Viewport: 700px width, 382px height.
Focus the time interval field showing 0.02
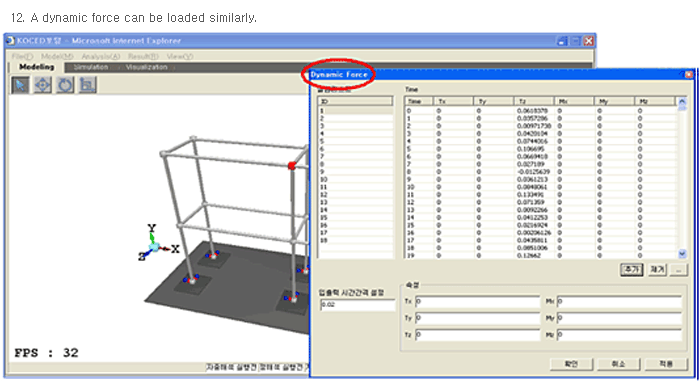357,304
